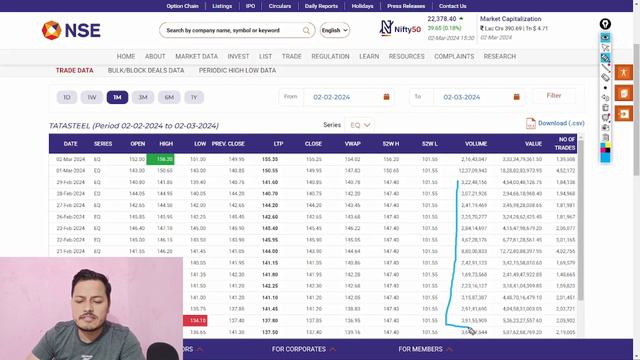640x360 pixels.
Task: Click the orange document side button
Action: point(623,93)
